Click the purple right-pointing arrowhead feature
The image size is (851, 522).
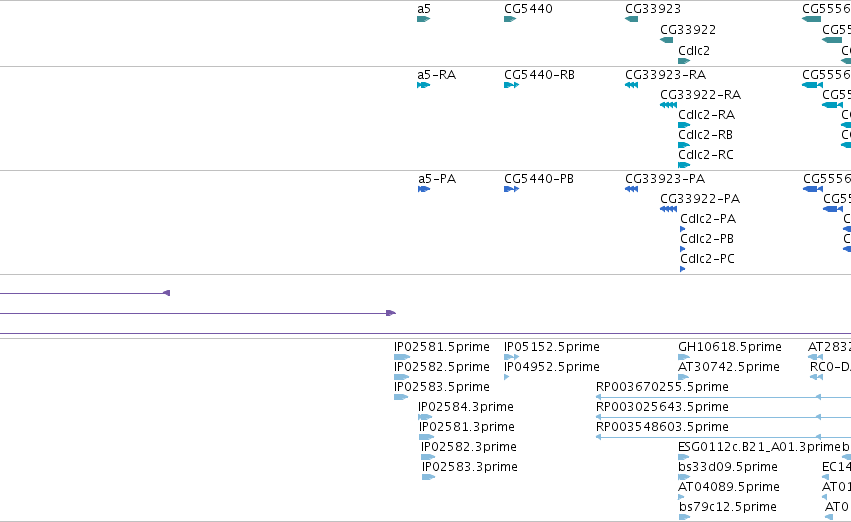pos(391,313)
